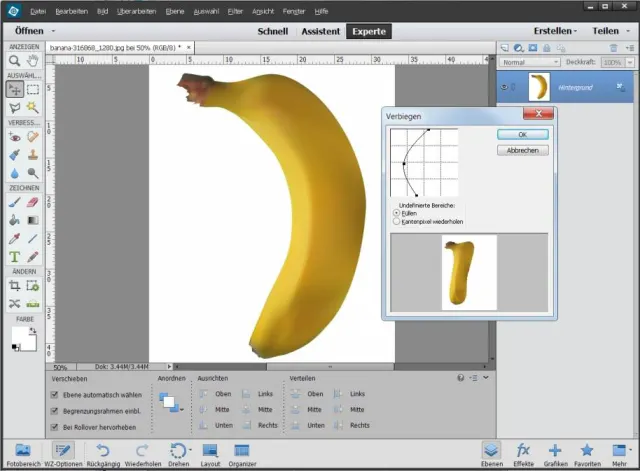The height and width of the screenshot is (471, 640).
Task: Select the Hand tool
Action: click(33, 61)
